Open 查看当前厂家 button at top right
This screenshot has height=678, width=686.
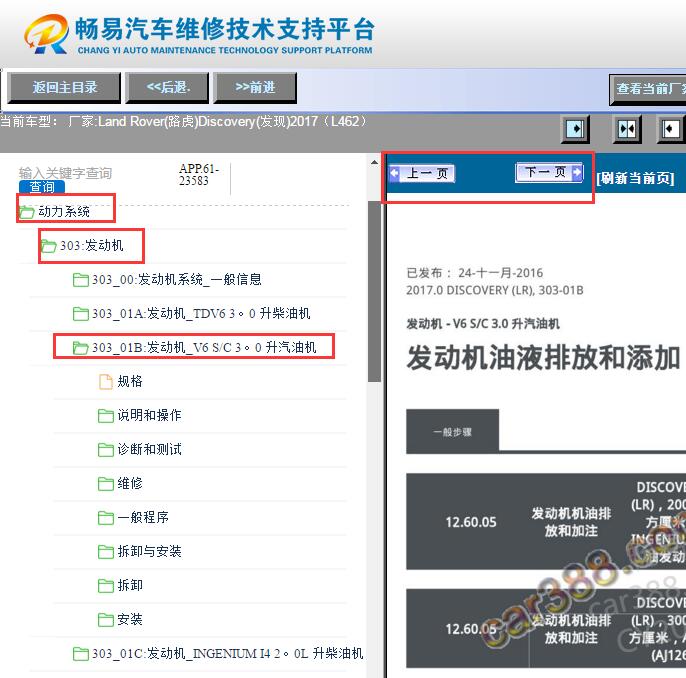pyautogui.click(x=648, y=89)
